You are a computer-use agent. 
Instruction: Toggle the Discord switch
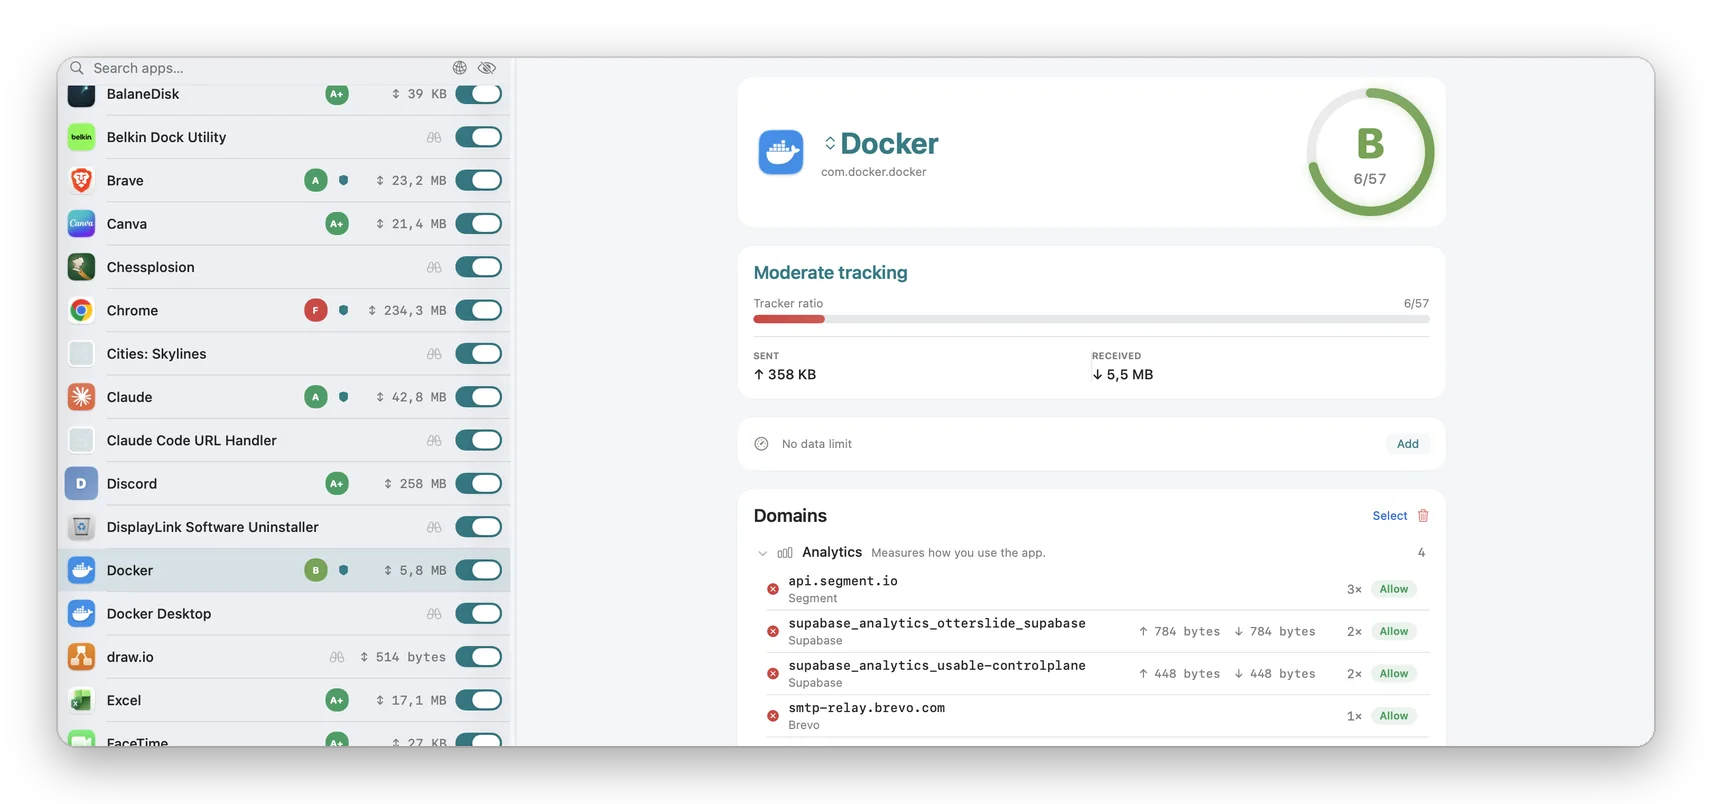(479, 484)
